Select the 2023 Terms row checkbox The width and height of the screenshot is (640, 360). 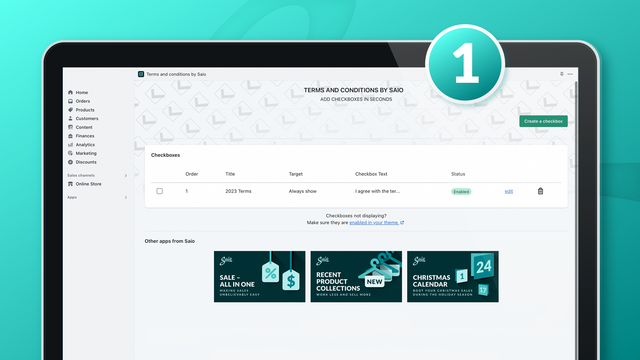pyautogui.click(x=160, y=191)
